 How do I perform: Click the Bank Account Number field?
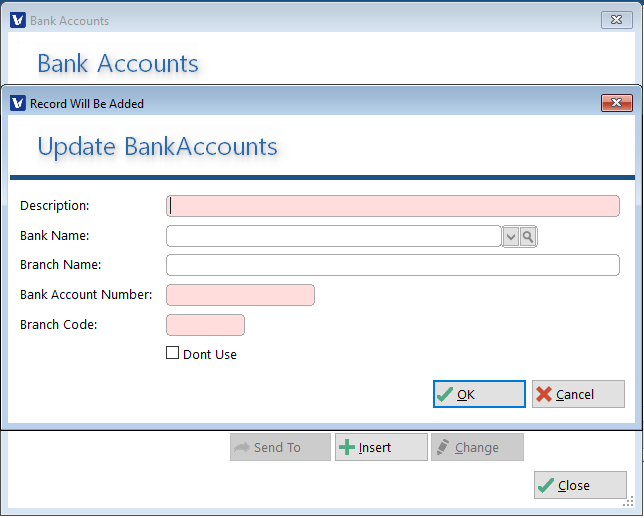coord(240,295)
